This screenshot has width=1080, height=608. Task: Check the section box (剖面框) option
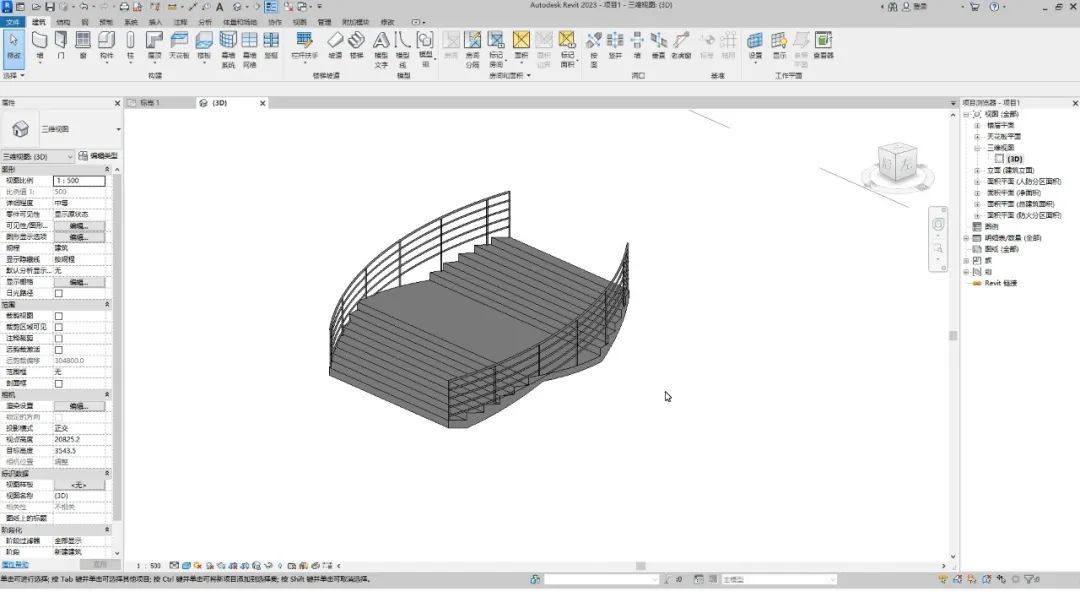pyautogui.click(x=59, y=384)
